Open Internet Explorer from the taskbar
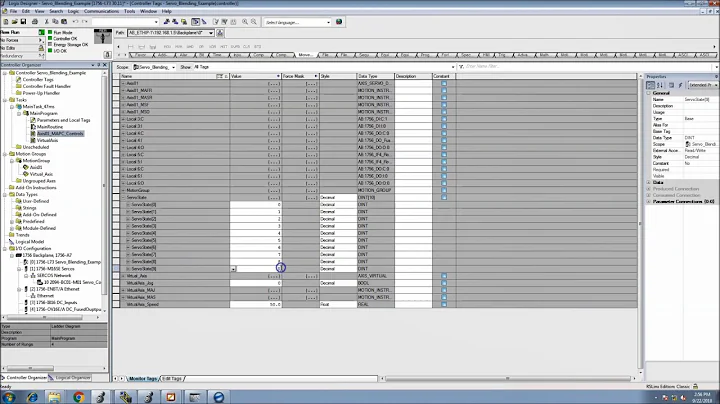The image size is (720, 404). point(32,397)
